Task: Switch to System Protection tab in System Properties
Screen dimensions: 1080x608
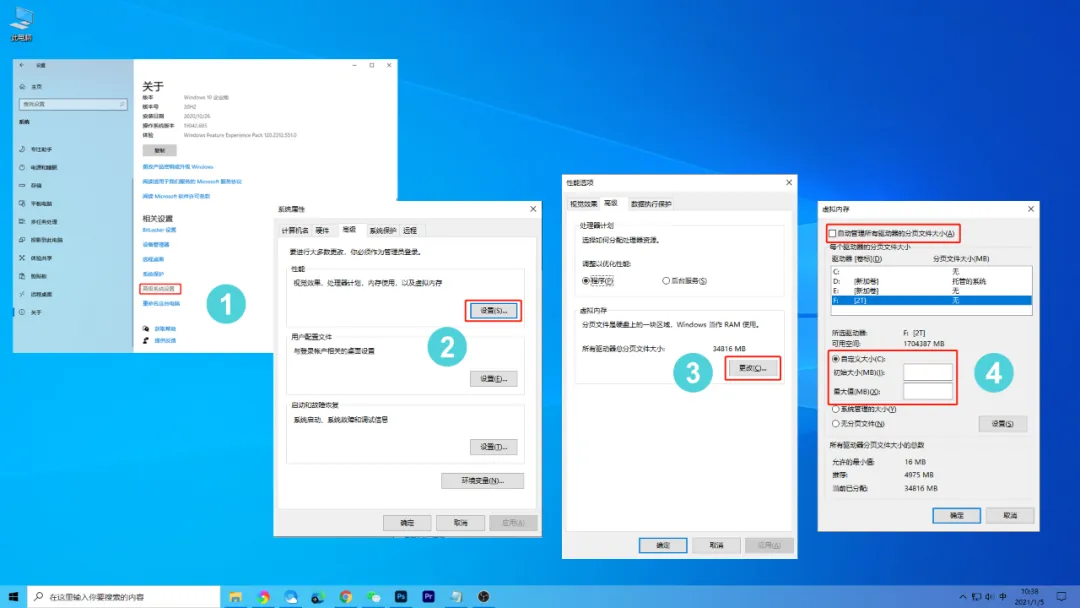Action: [382, 231]
